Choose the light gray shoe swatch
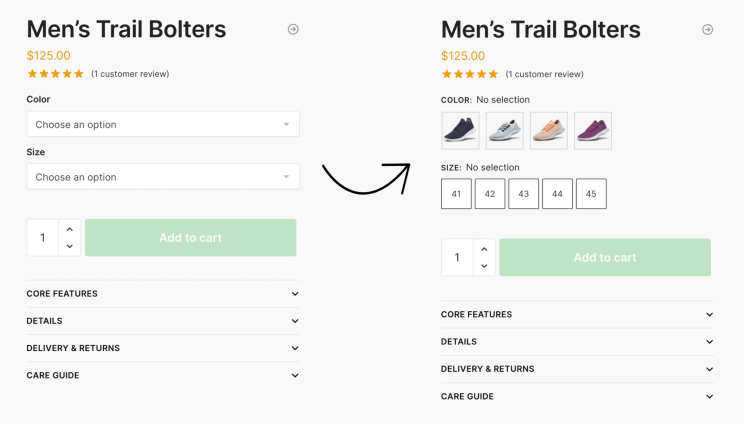The width and height of the screenshot is (744, 424). pyautogui.click(x=504, y=130)
